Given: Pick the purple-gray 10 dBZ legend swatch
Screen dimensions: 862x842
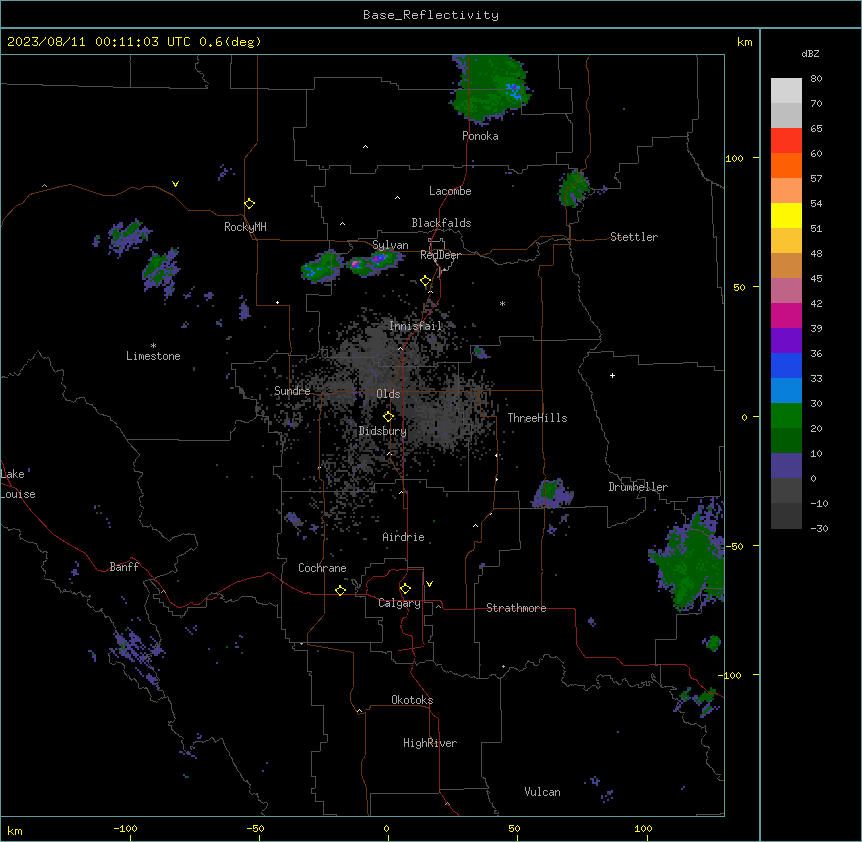Looking at the screenshot, I should tap(786, 466).
